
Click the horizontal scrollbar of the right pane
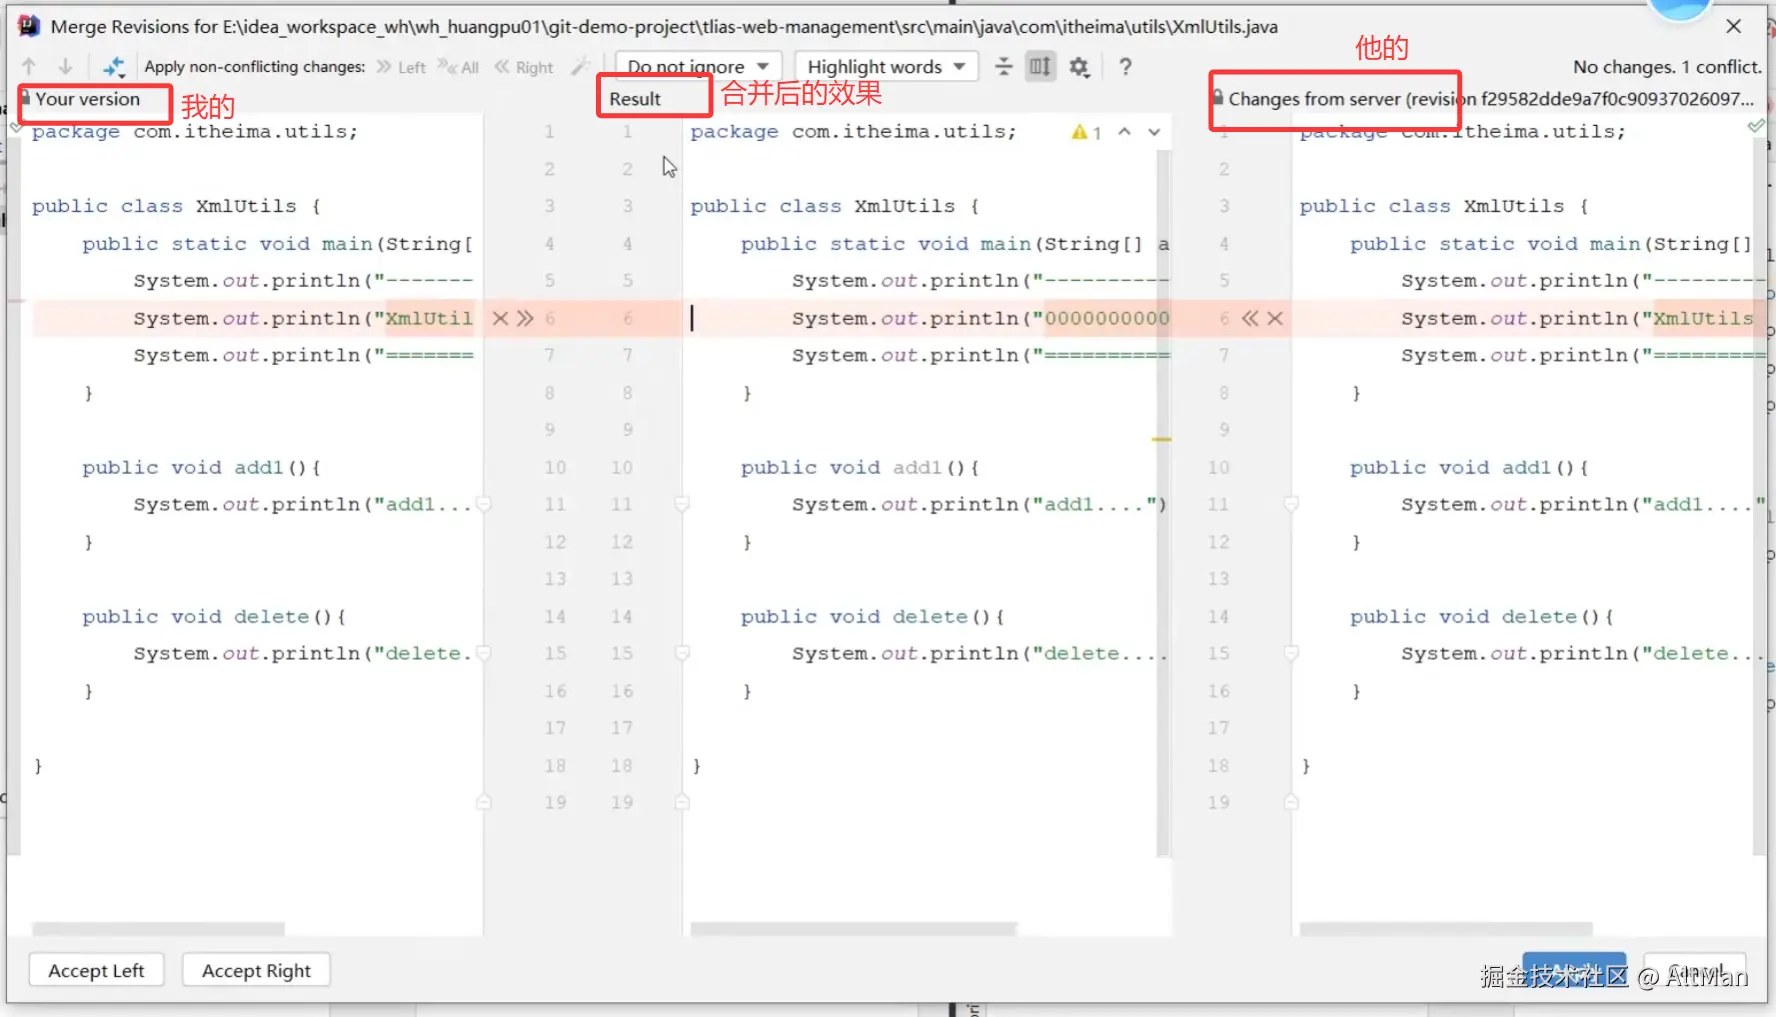(1446, 929)
